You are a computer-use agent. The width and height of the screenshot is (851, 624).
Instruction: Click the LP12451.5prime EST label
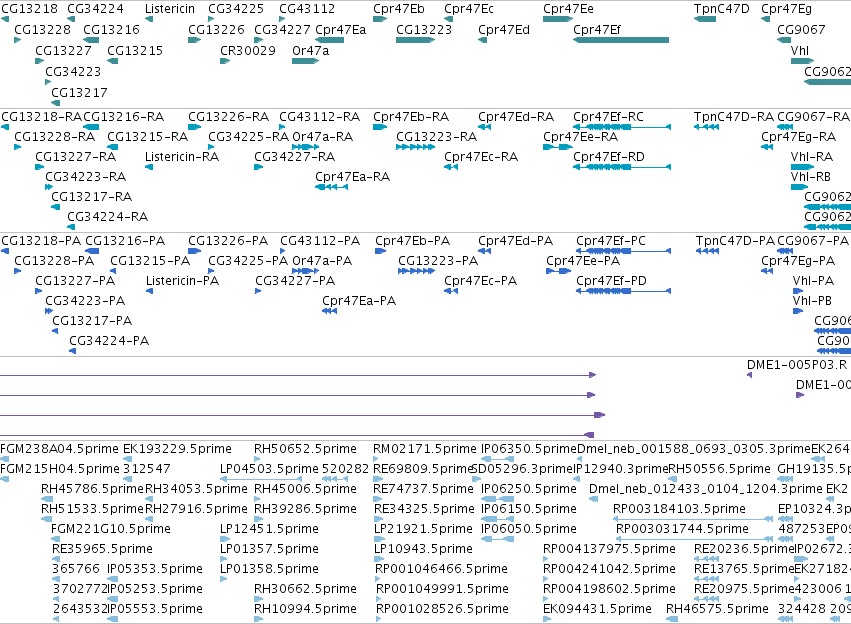pos(269,529)
